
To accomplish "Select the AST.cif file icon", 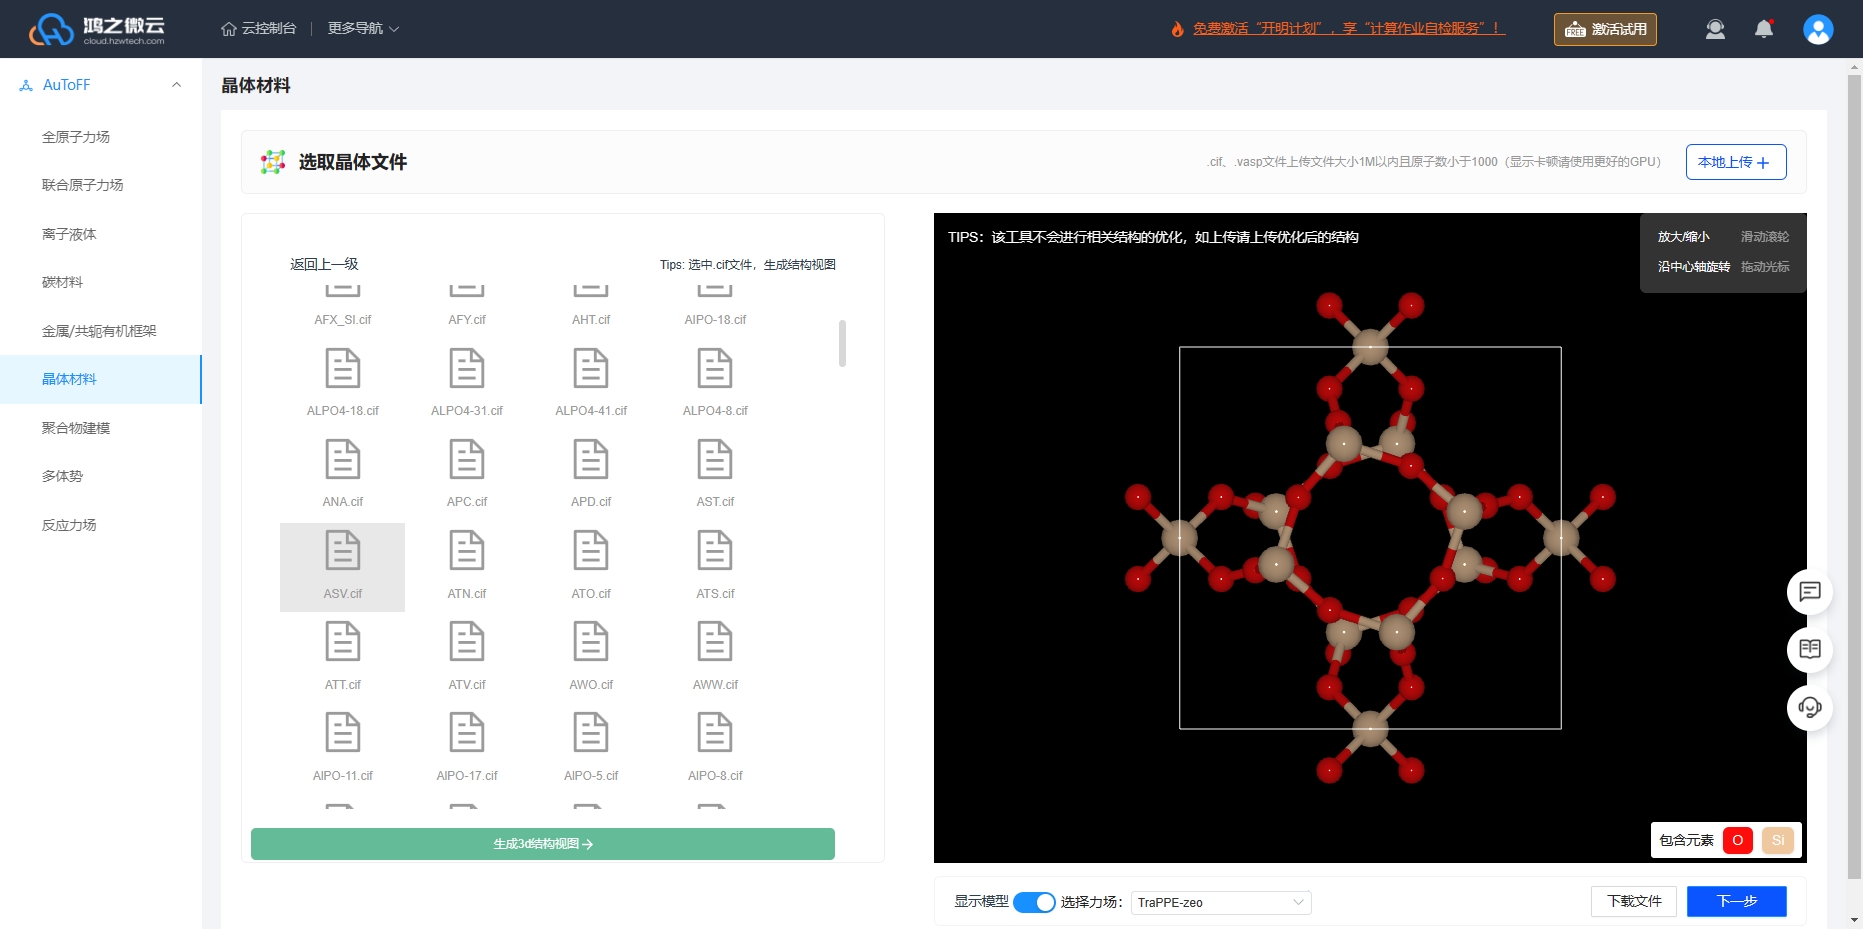I will point(715,460).
